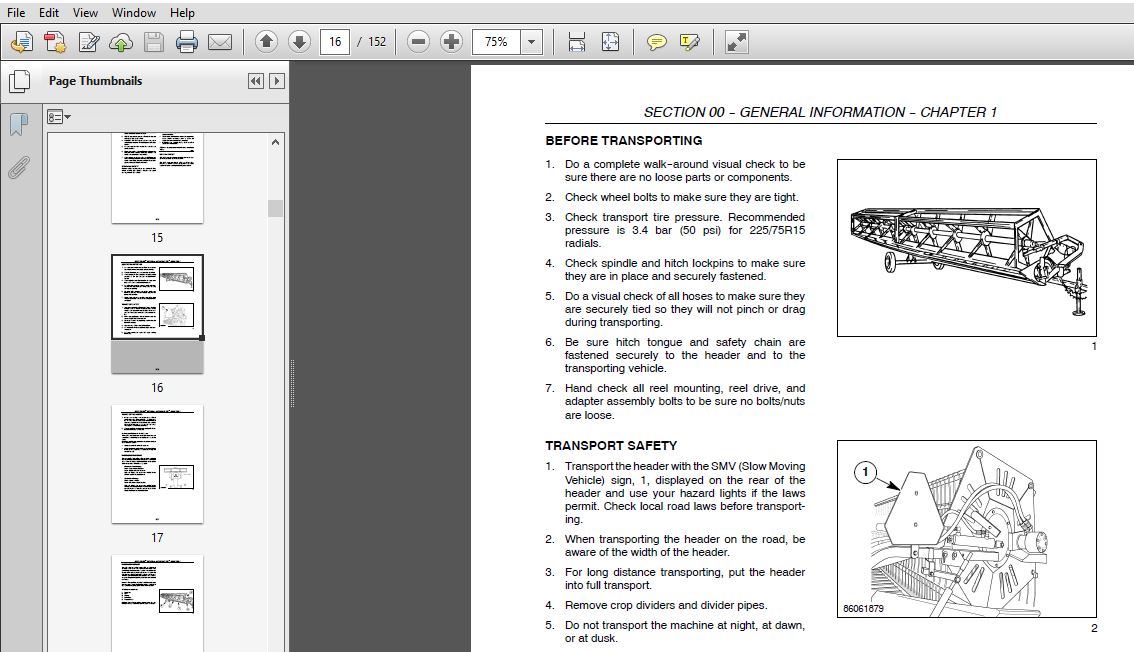Click the single right arrow panel button

point(276,81)
